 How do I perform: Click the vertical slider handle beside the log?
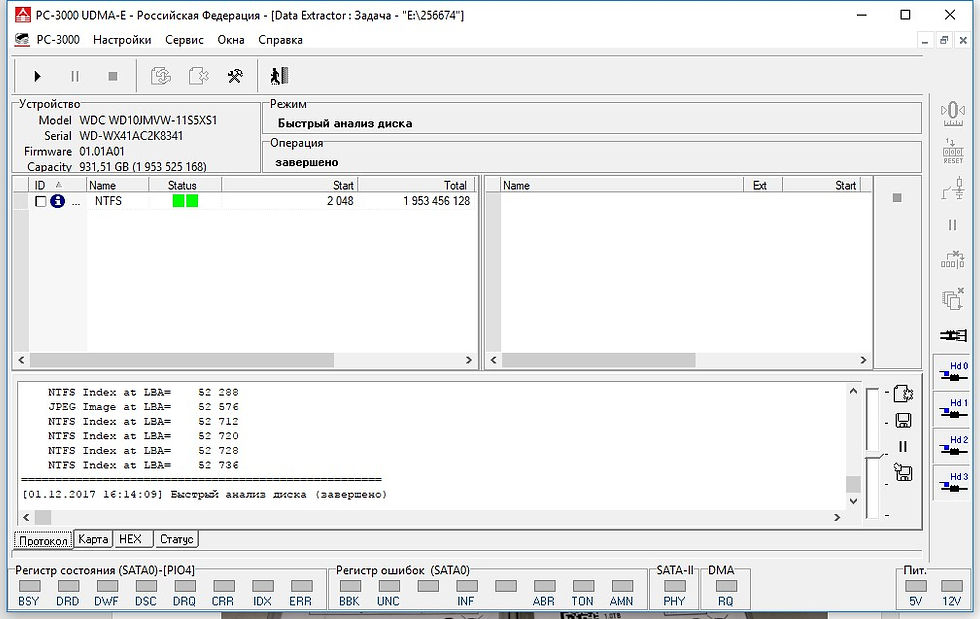[874, 456]
